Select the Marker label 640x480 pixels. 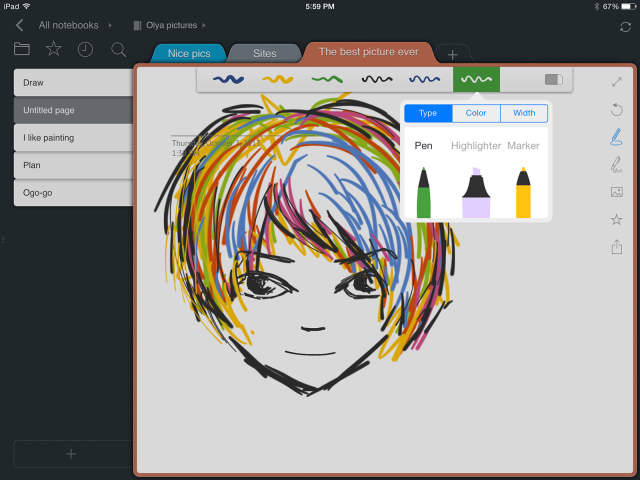pos(523,146)
